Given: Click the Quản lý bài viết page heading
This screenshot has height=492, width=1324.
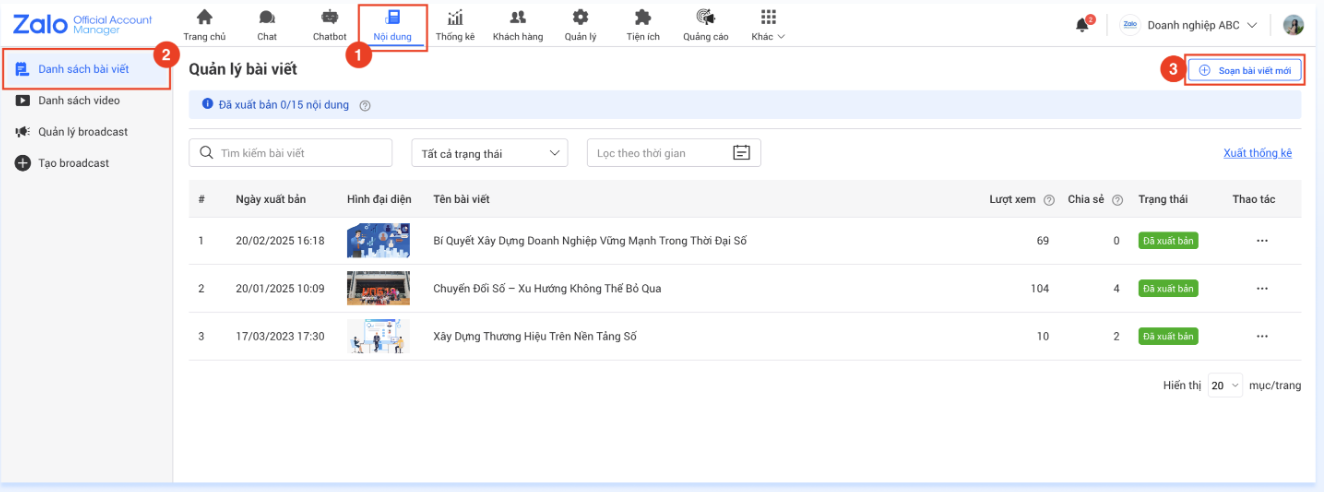Looking at the screenshot, I should tap(243, 69).
